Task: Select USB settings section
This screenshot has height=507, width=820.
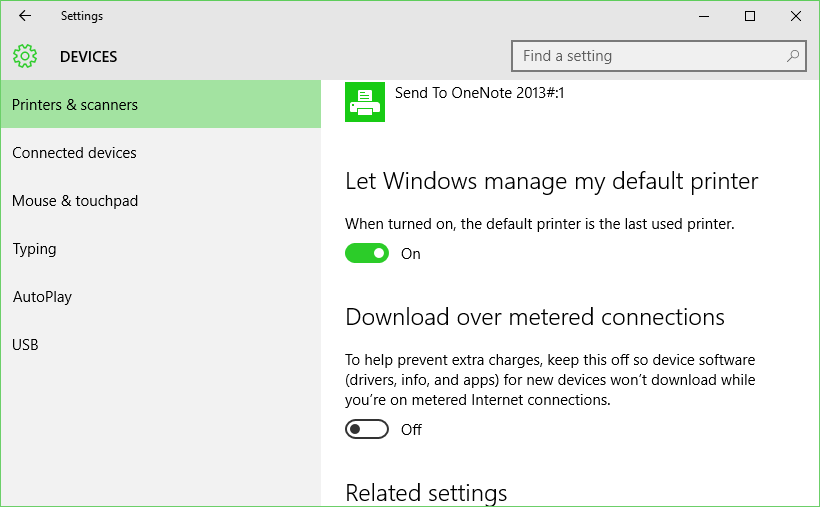Action: [x=161, y=345]
